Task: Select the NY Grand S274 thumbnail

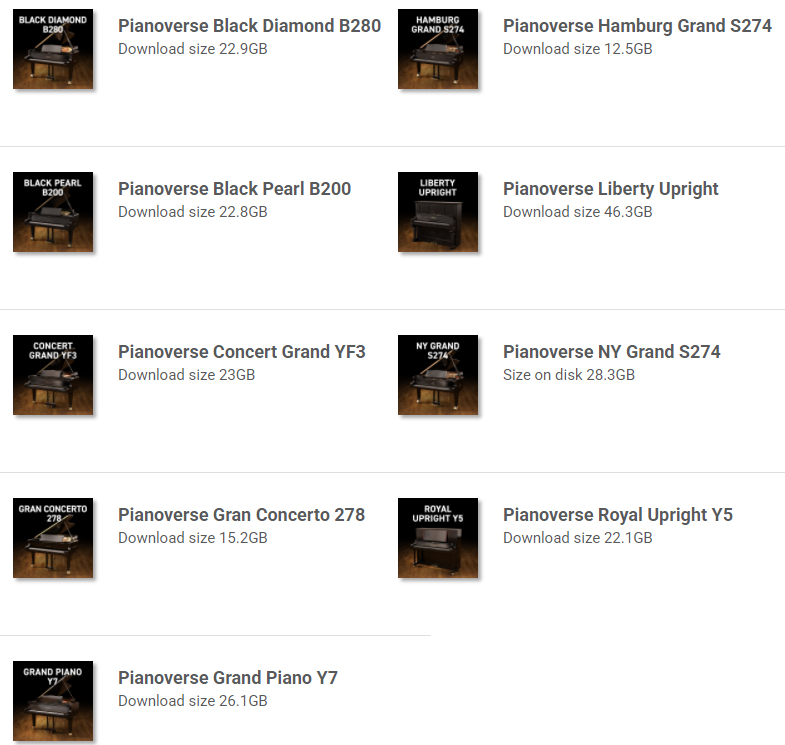Action: coord(438,375)
